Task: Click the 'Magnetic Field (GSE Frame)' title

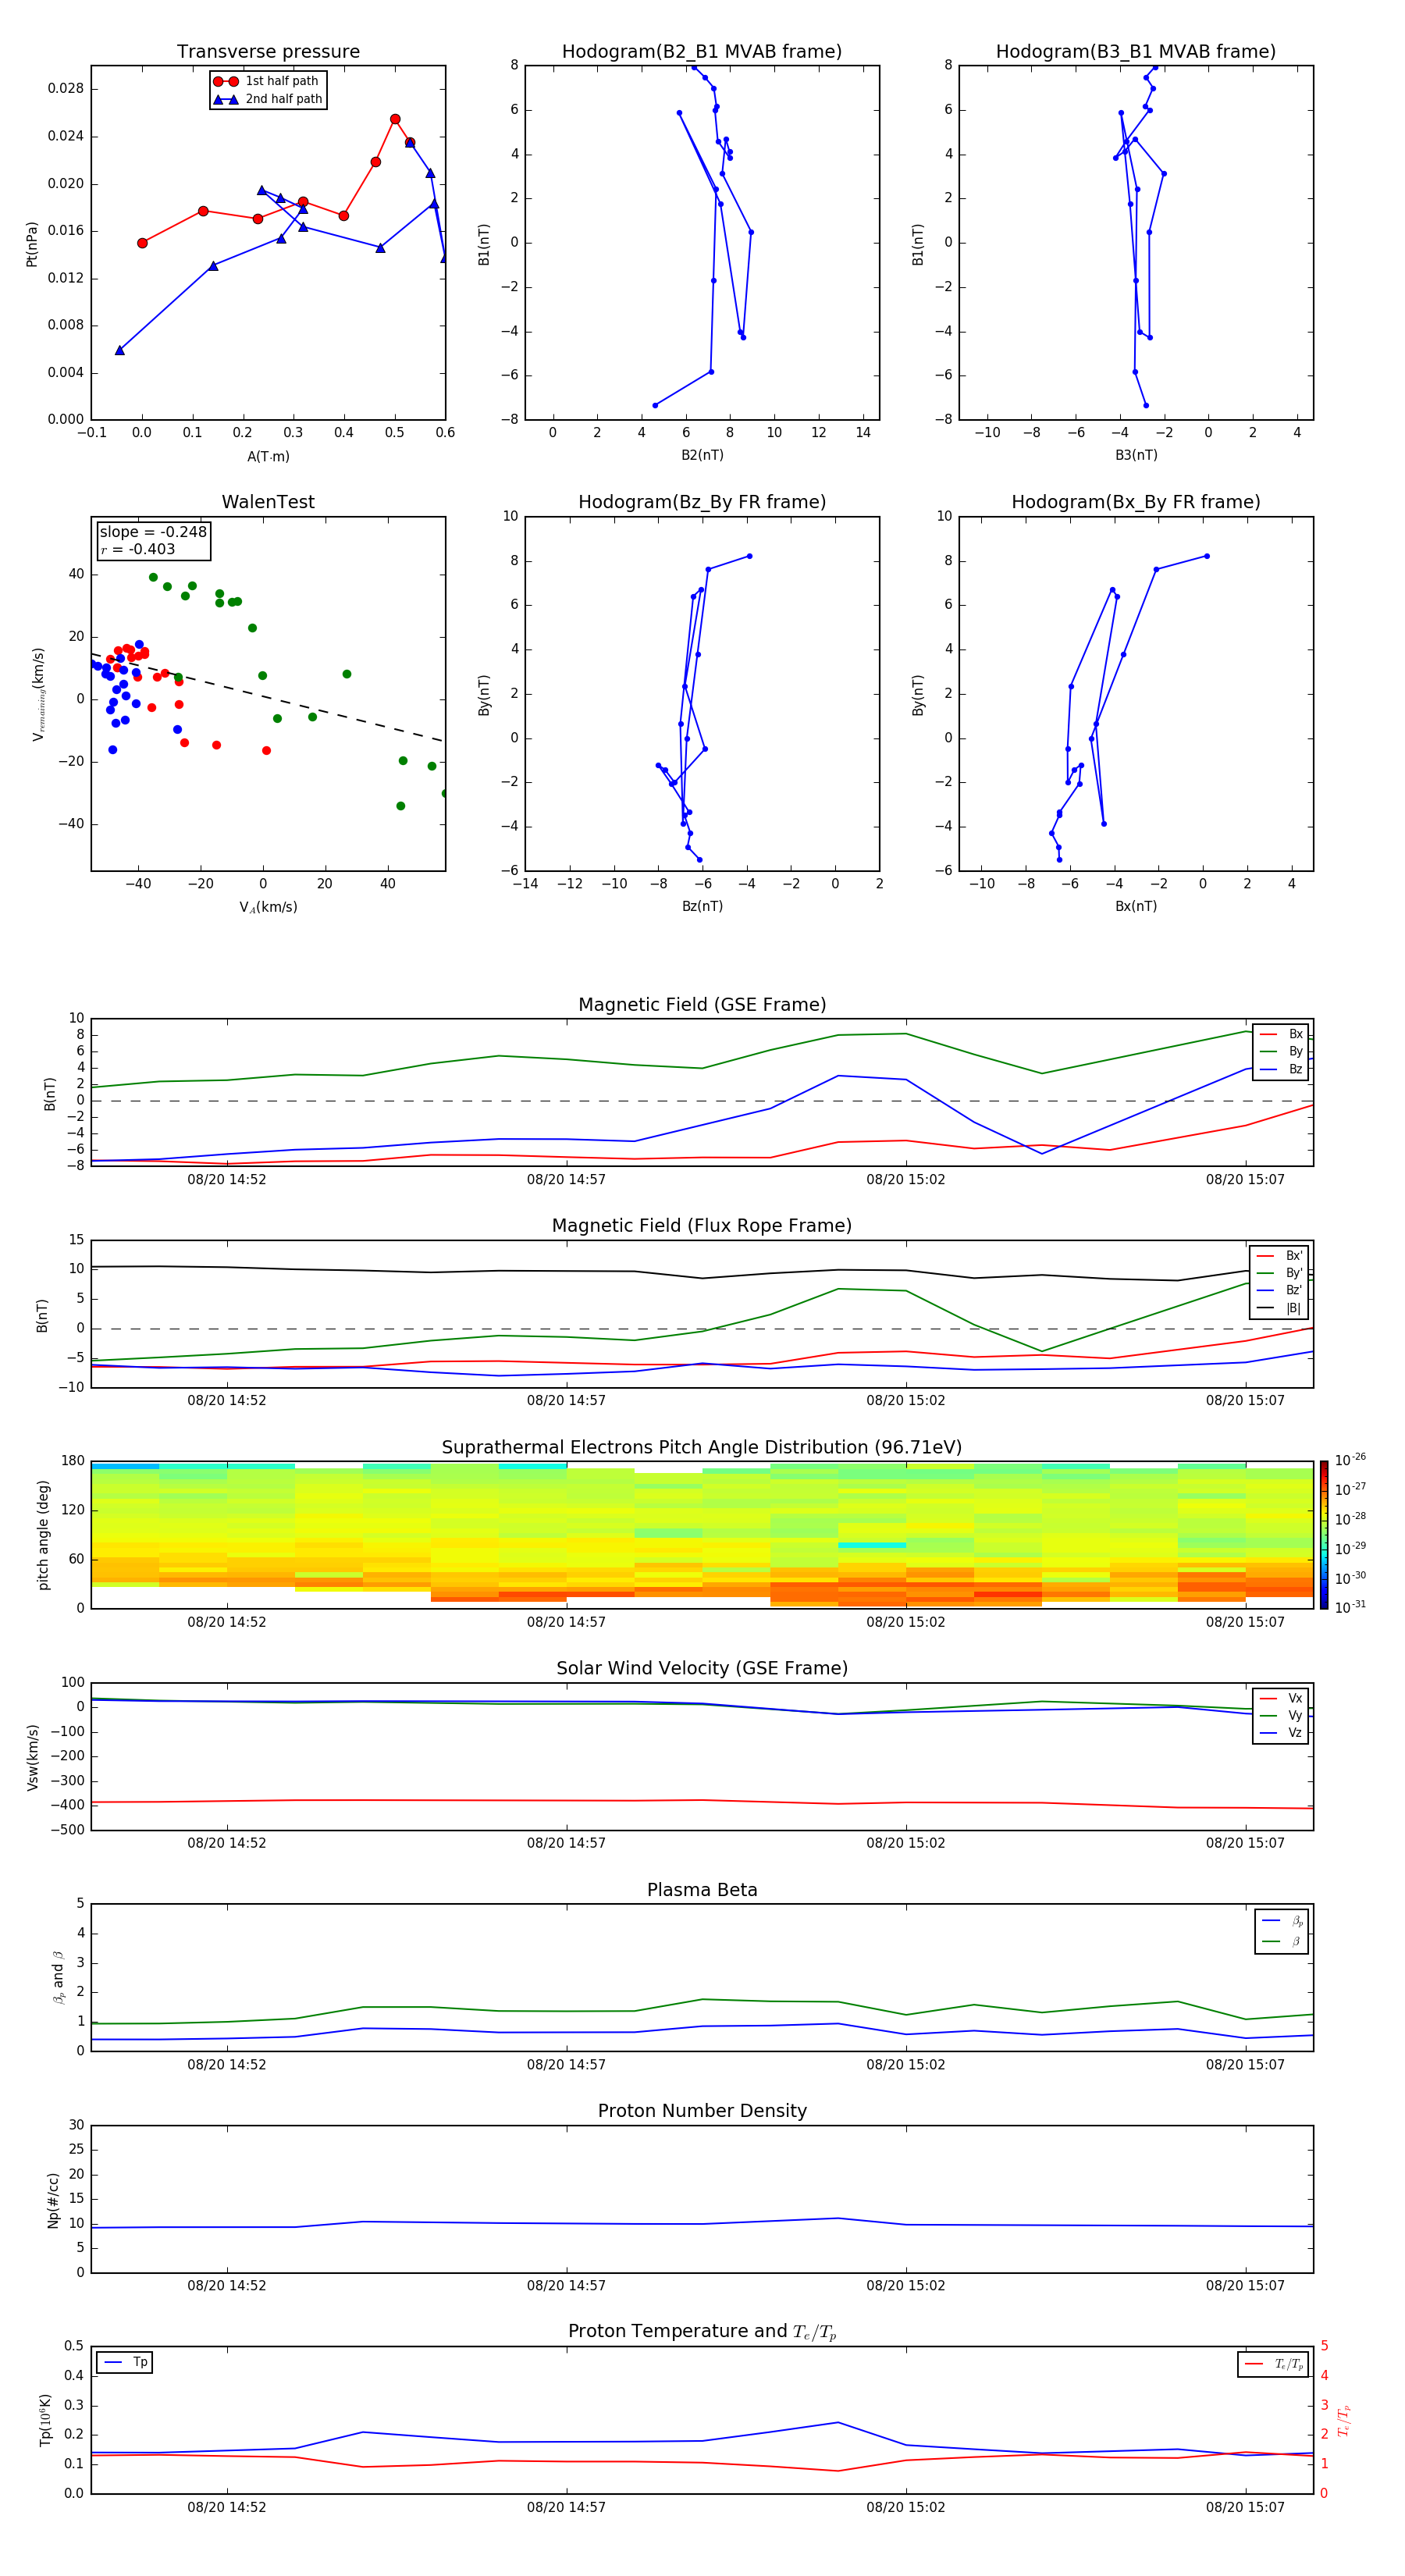Action: pos(702,1005)
